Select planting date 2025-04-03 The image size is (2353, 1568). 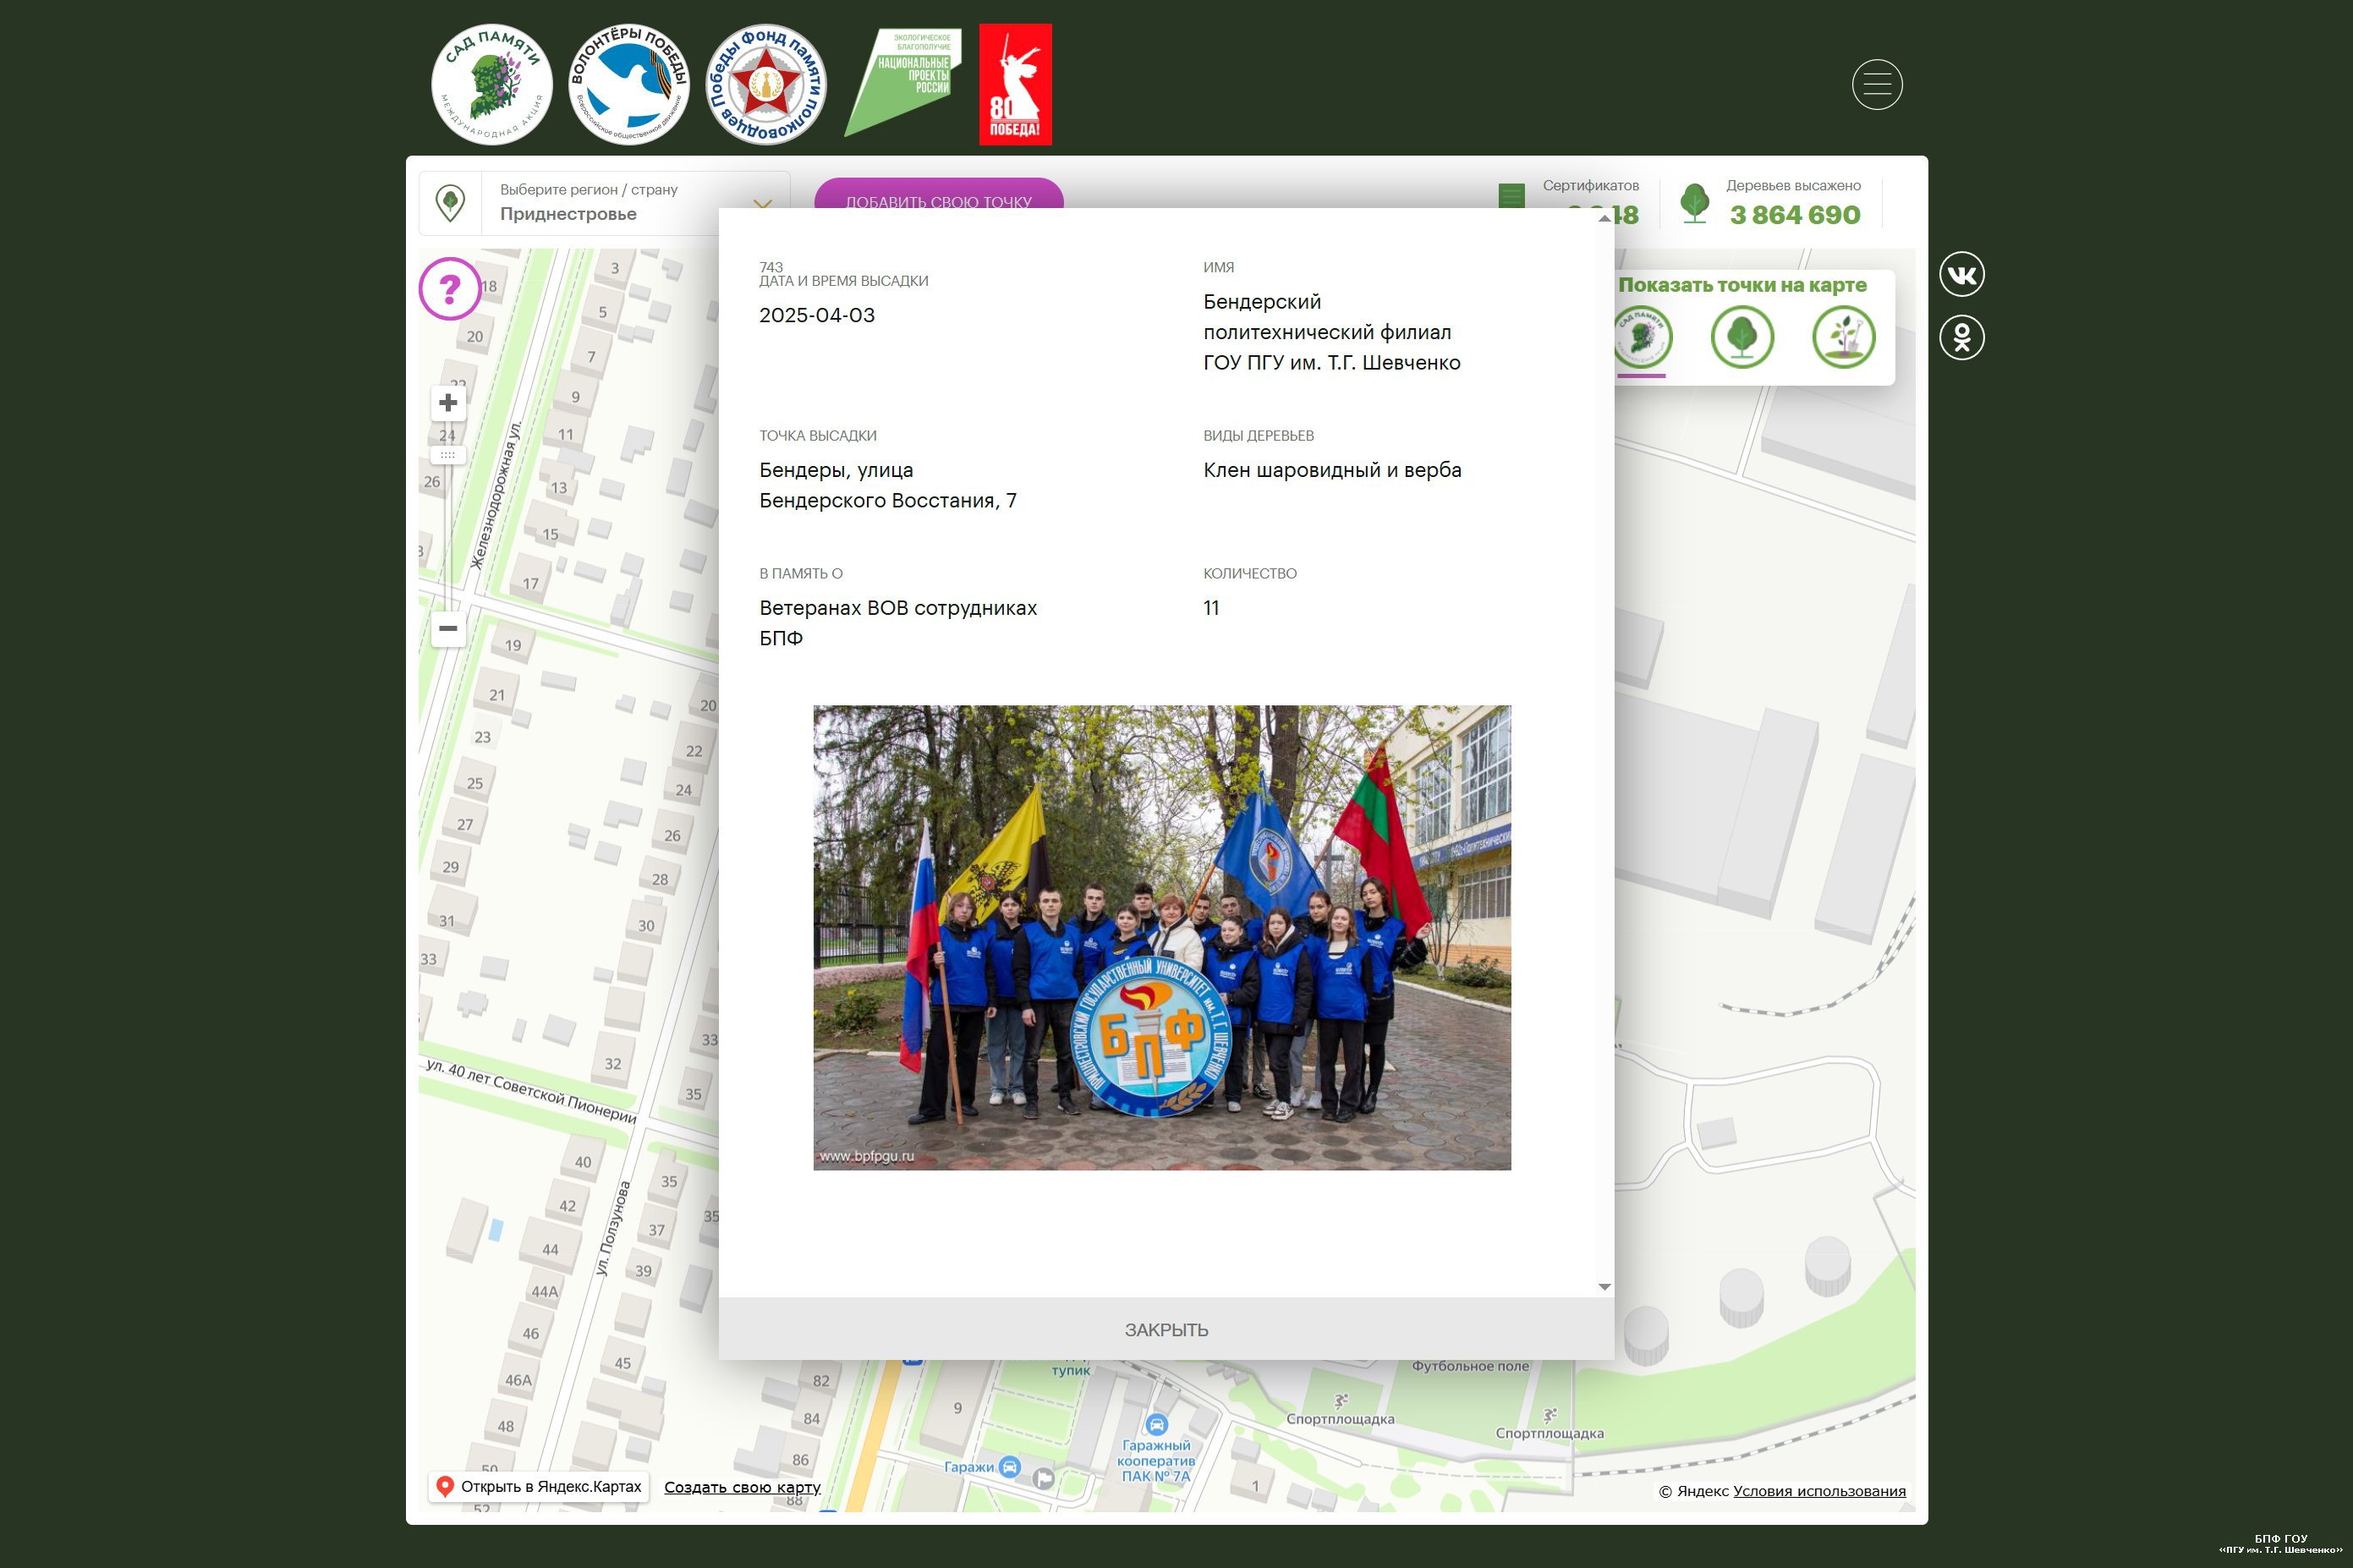point(817,316)
